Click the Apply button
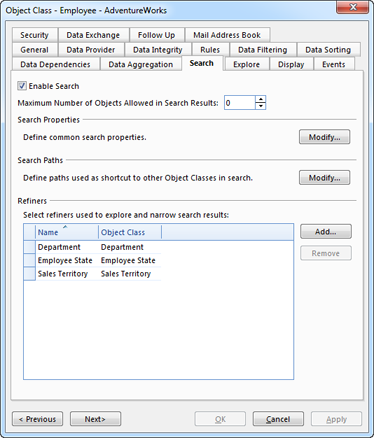The image size is (374, 438). coord(336,419)
